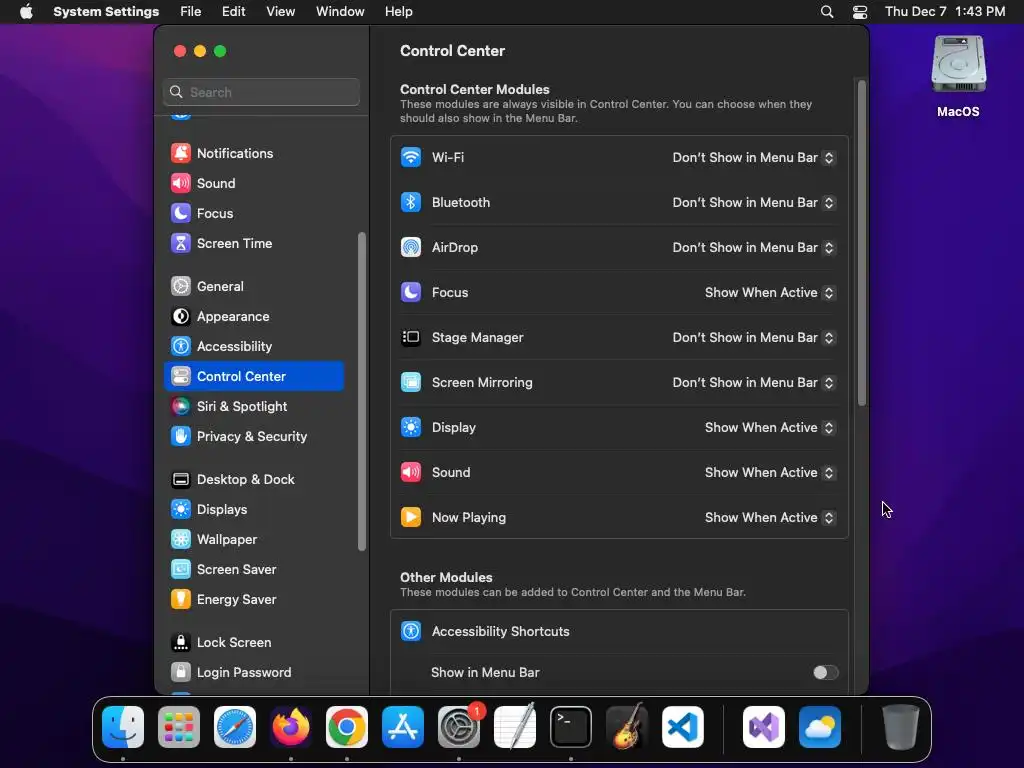Launch GarageBand from the Dock
This screenshot has width=1024, height=768.
(x=627, y=727)
